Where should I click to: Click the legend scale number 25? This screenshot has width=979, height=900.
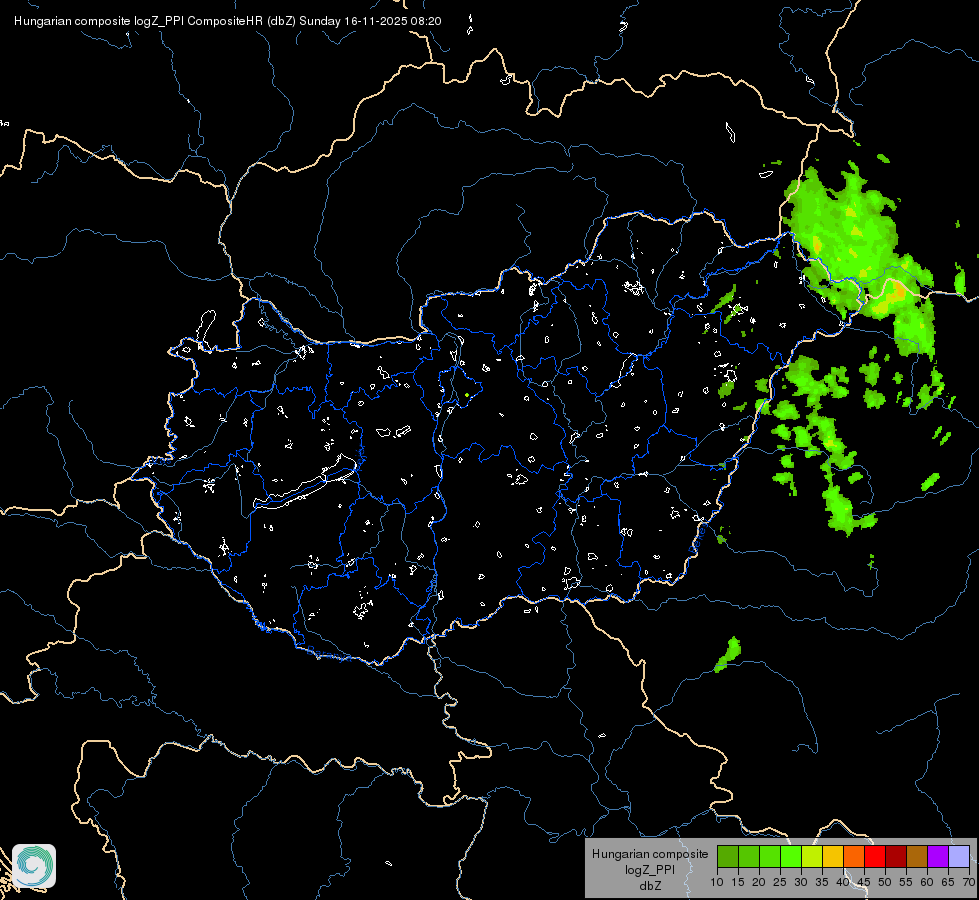pos(780,883)
